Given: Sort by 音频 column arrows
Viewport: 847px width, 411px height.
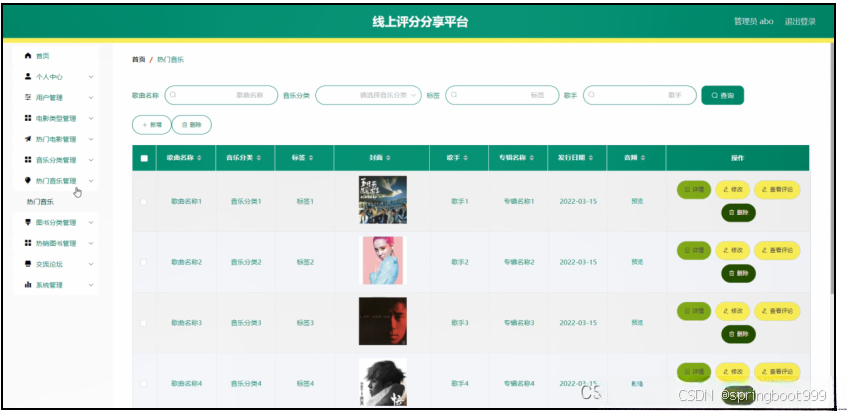Looking at the screenshot, I should pyautogui.click(x=644, y=158).
